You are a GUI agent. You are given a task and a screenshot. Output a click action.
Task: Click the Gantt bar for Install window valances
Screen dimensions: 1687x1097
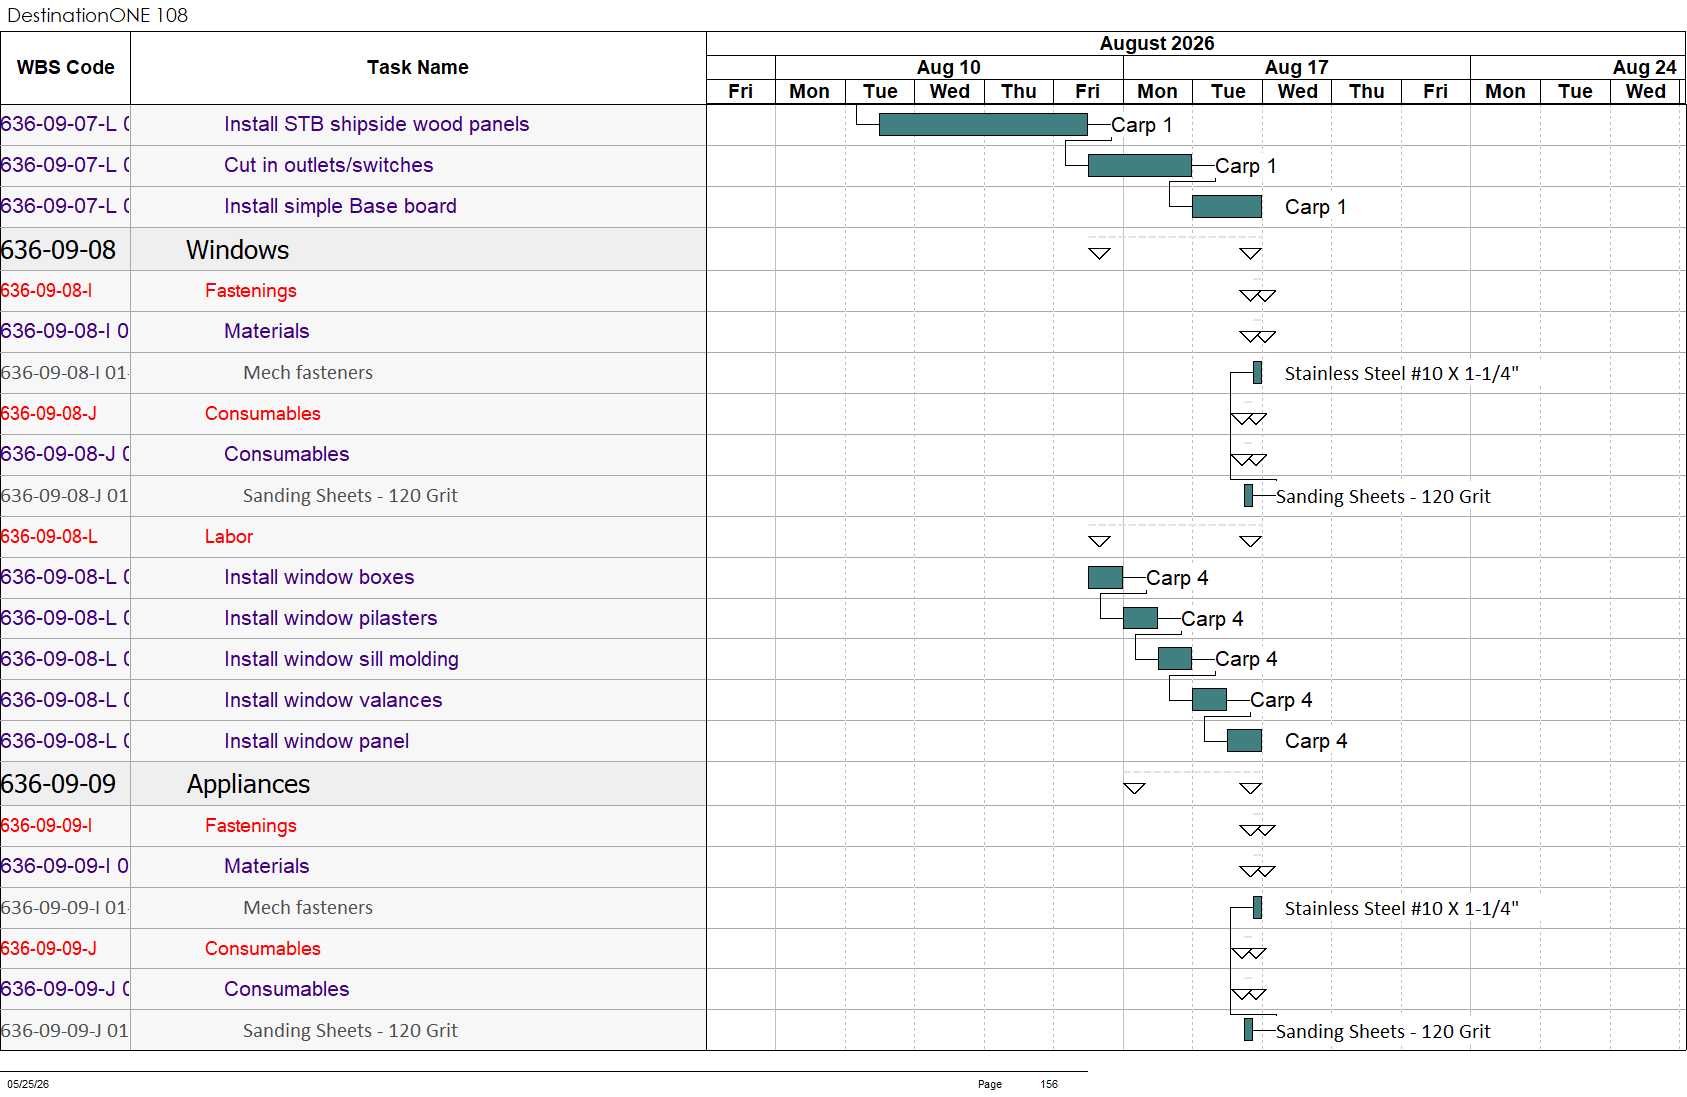(1210, 699)
